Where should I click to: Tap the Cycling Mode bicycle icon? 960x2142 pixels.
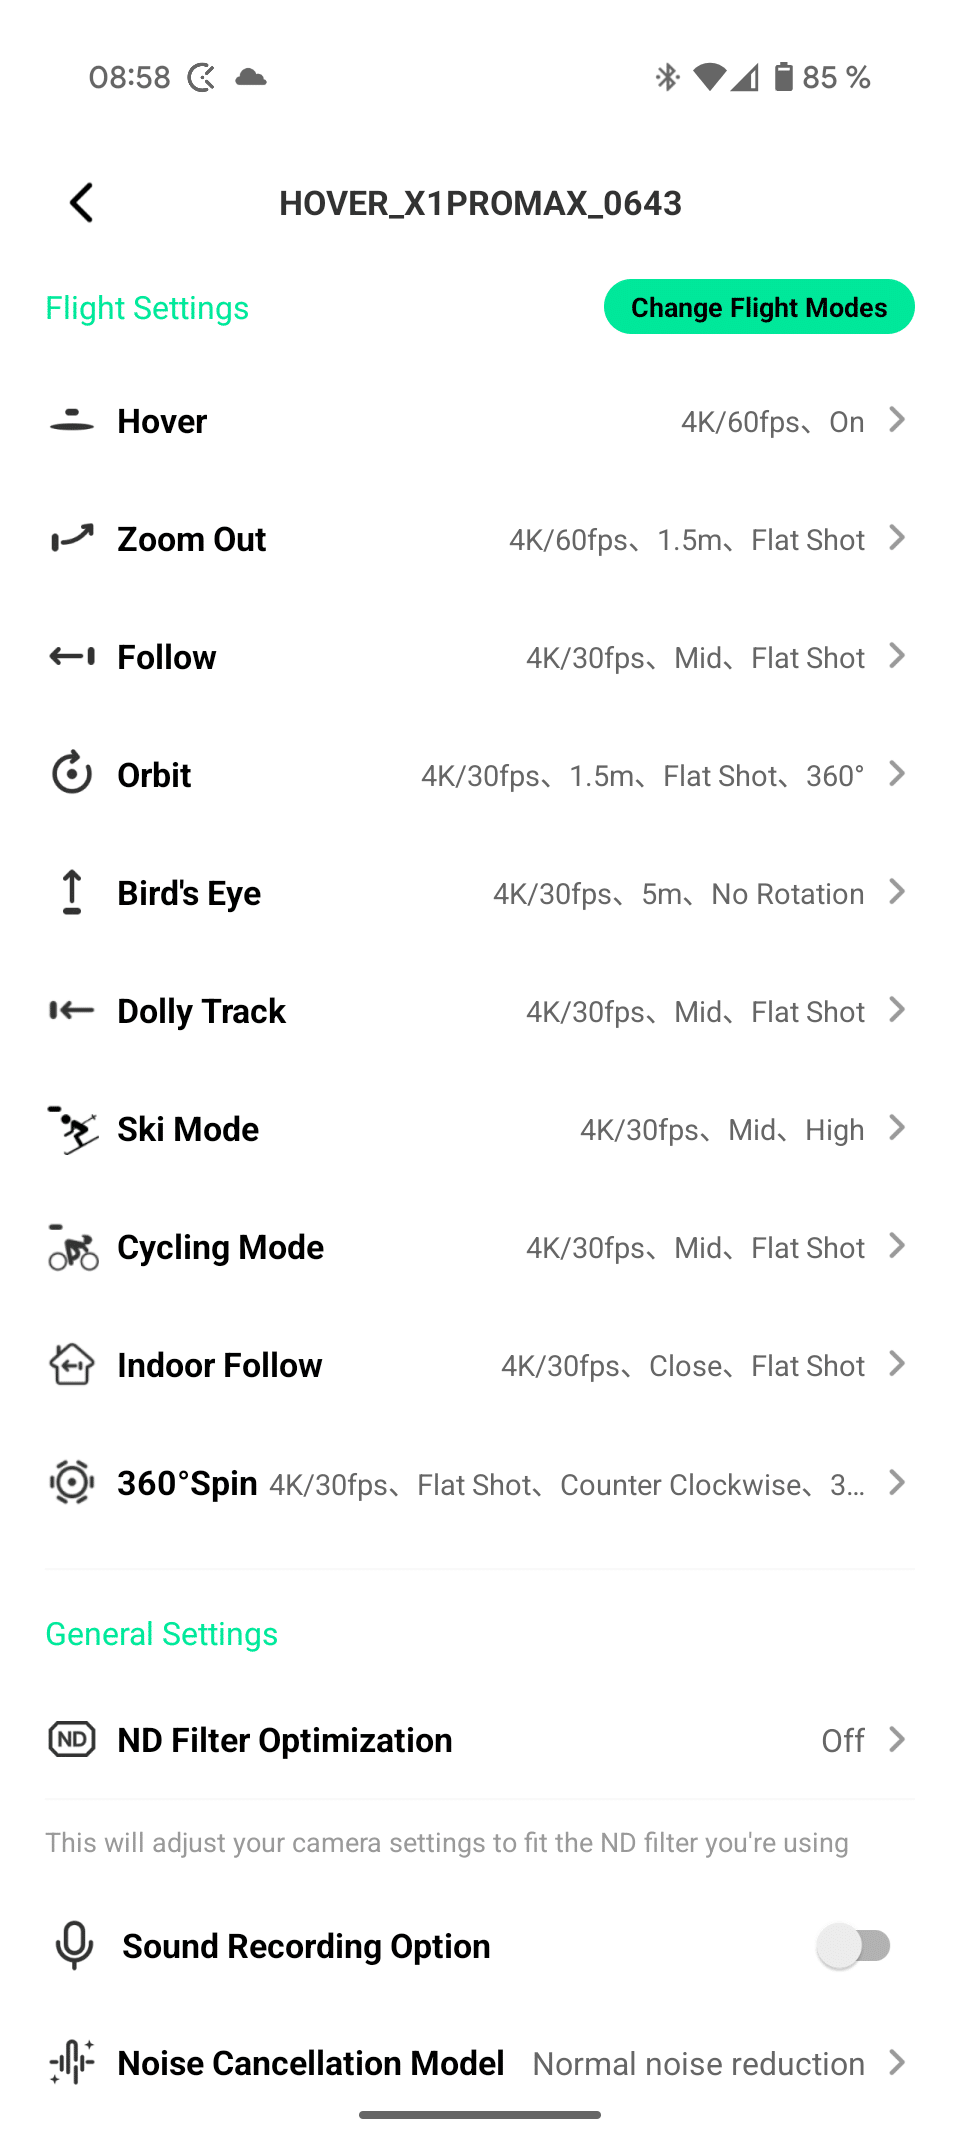72,1247
